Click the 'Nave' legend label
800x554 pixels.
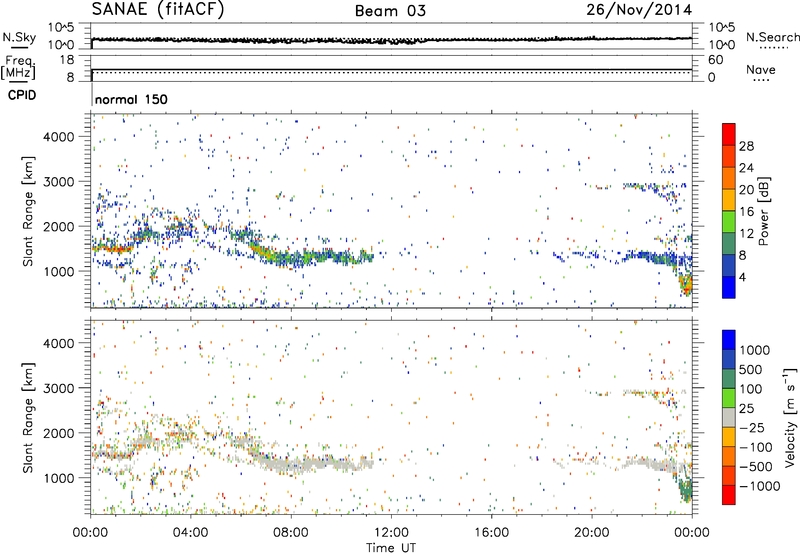coord(760,69)
